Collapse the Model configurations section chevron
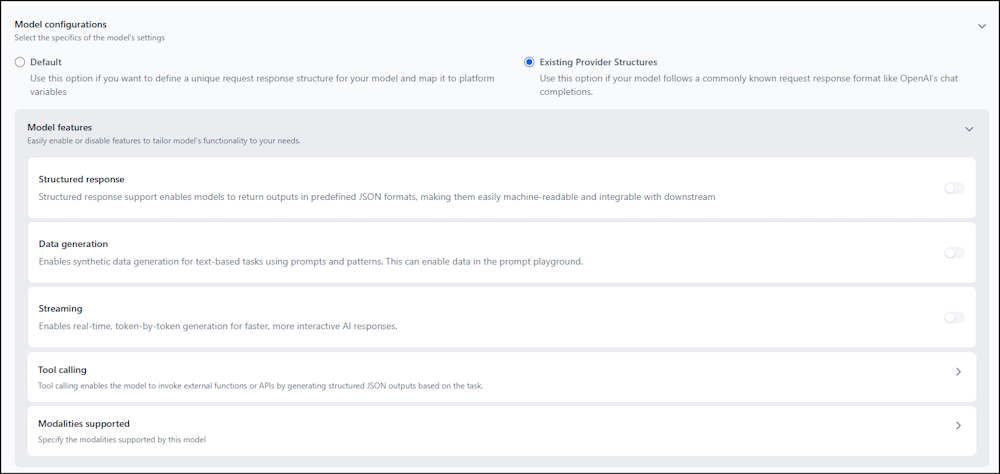This screenshot has height=474, width=1000. click(x=981, y=26)
